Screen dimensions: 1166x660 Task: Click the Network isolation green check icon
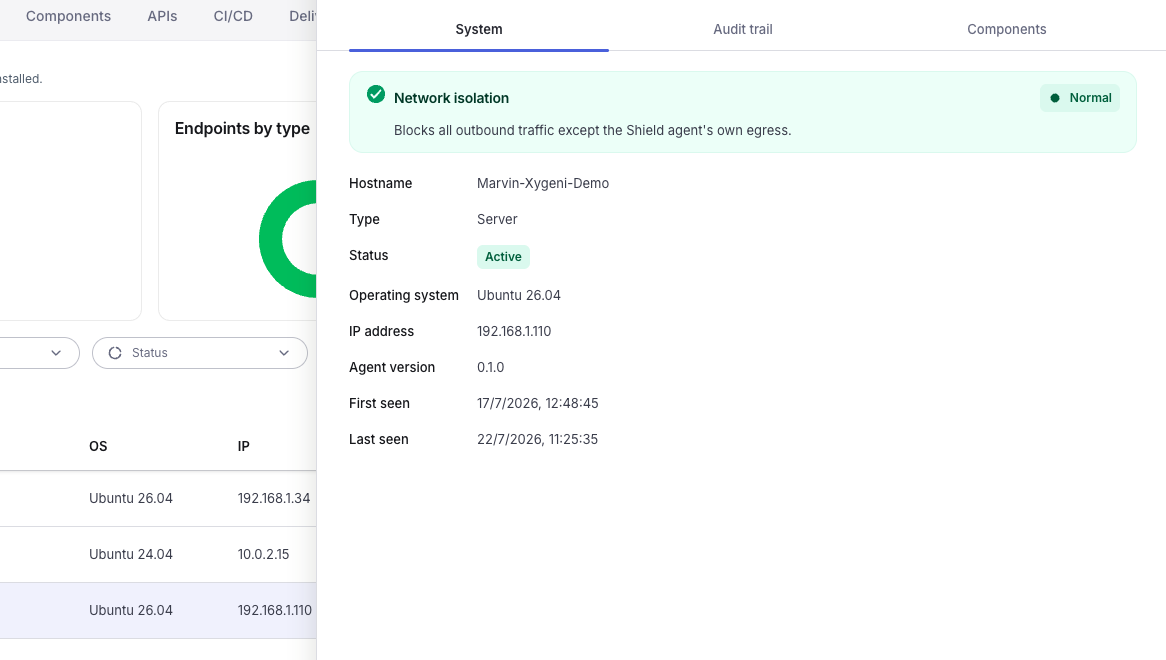pos(376,94)
